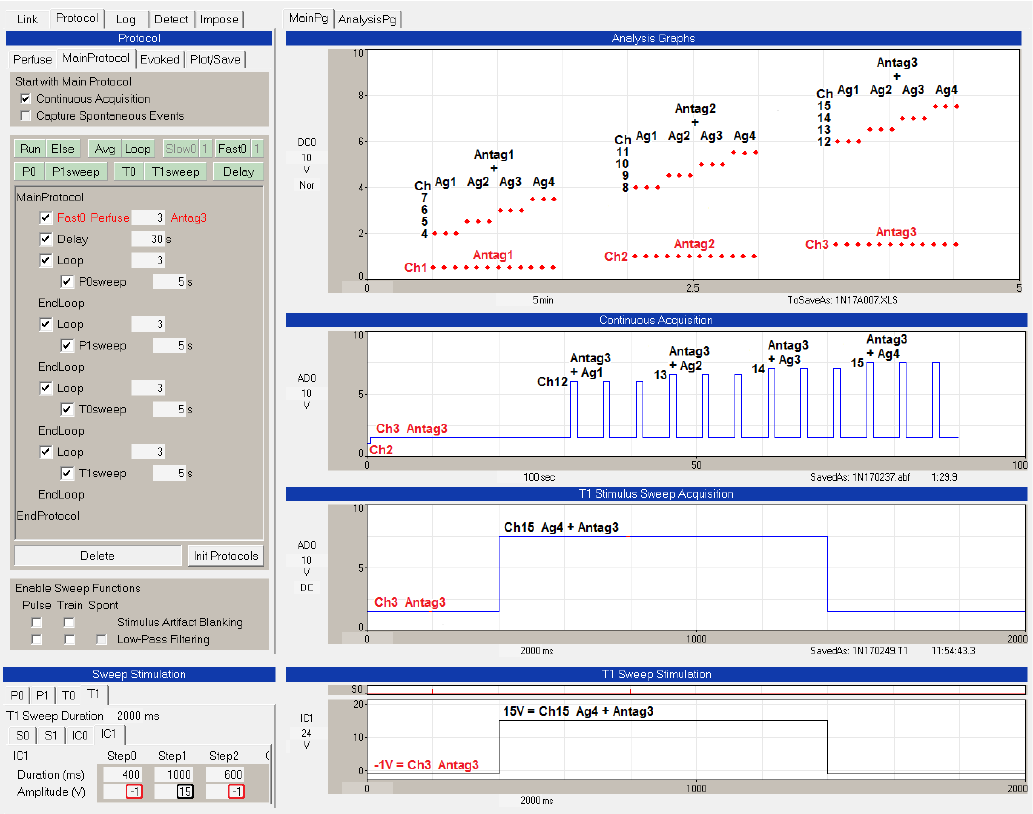Click the Run protocol button
The width and height of the screenshot is (1033, 814).
[30, 149]
